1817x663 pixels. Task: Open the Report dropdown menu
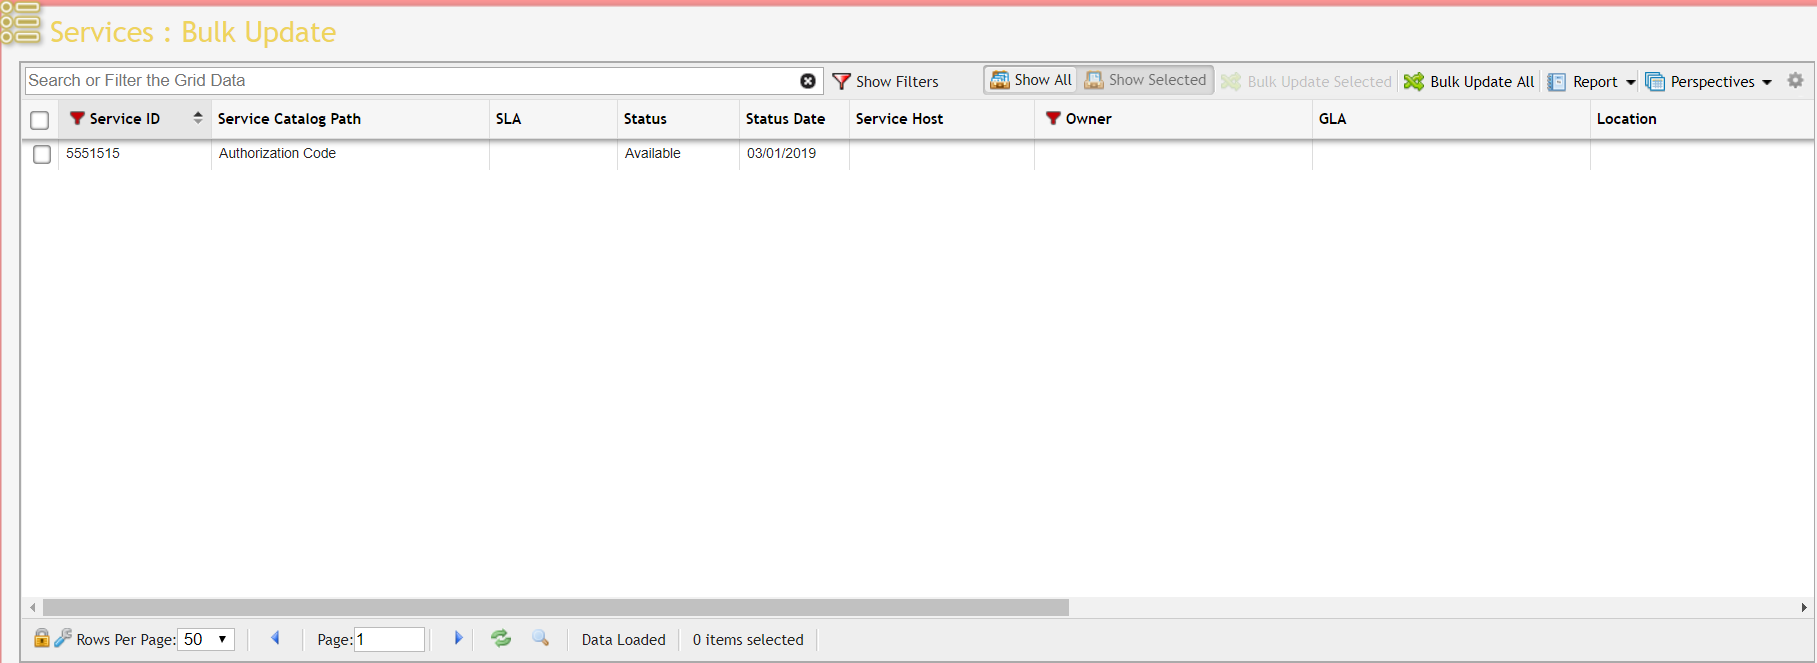click(1592, 81)
